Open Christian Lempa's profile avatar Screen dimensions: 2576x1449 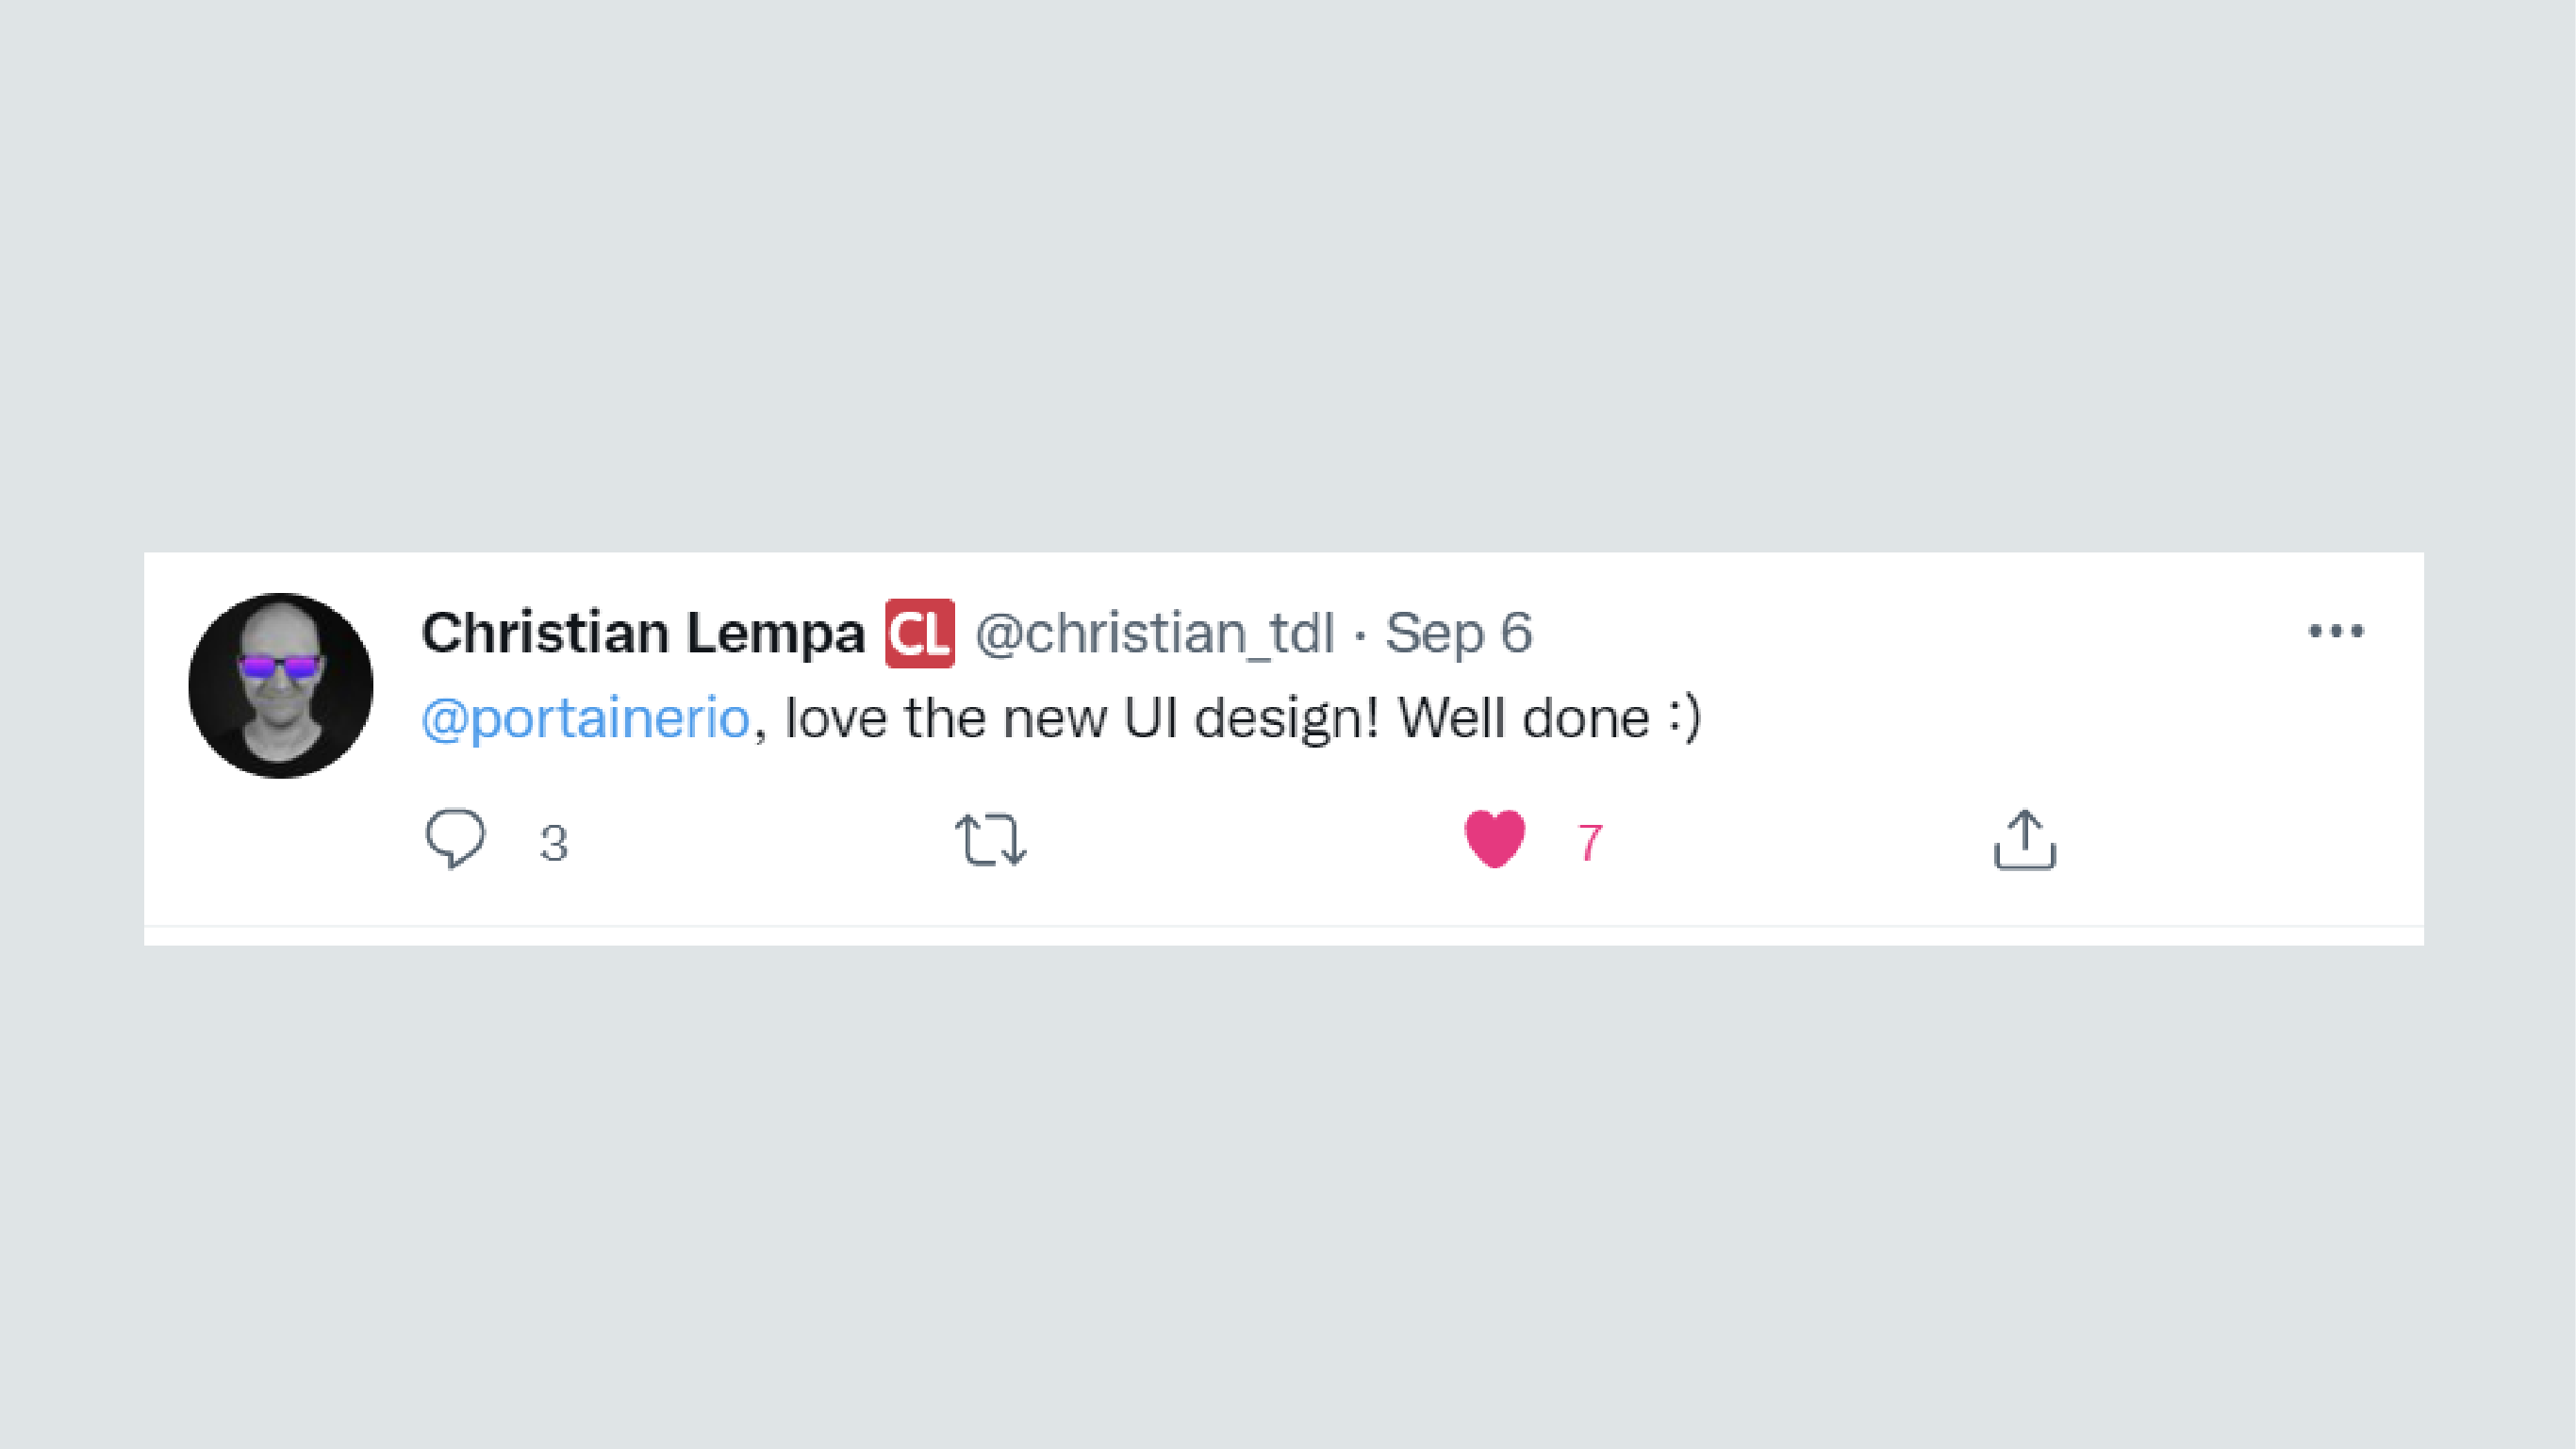[x=281, y=685]
